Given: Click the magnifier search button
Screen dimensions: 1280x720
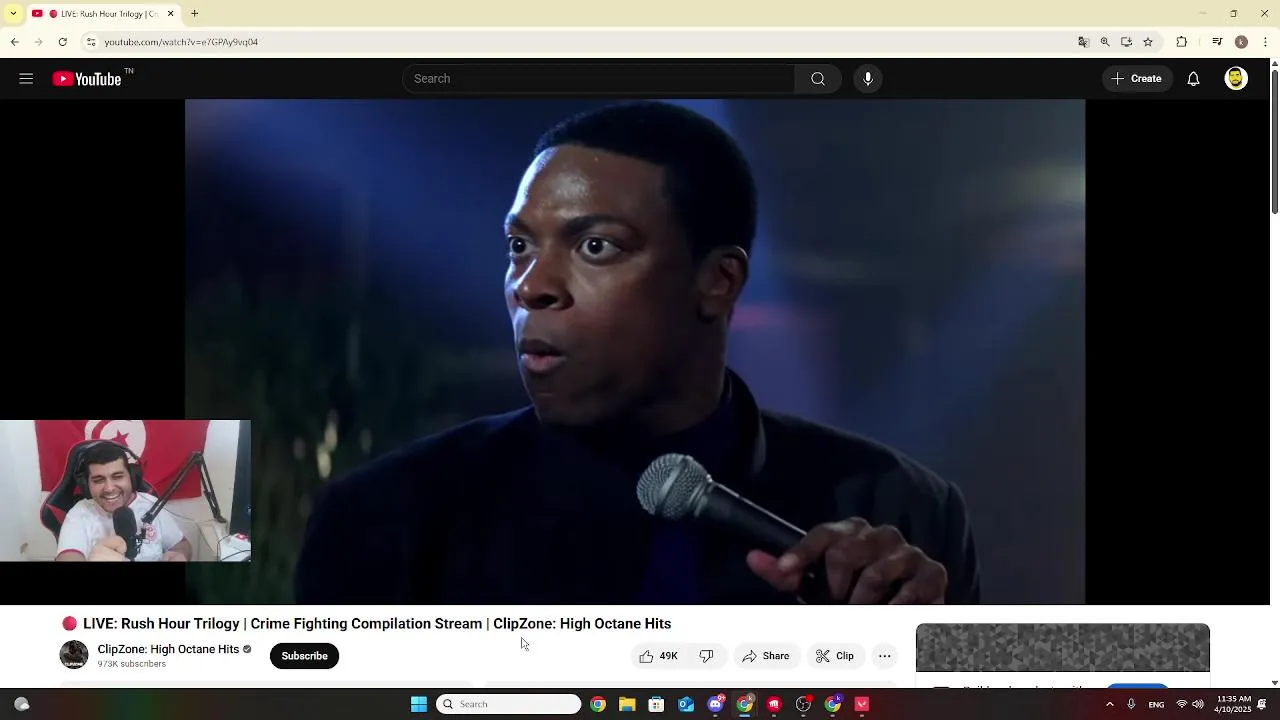Looking at the screenshot, I should (x=818, y=79).
